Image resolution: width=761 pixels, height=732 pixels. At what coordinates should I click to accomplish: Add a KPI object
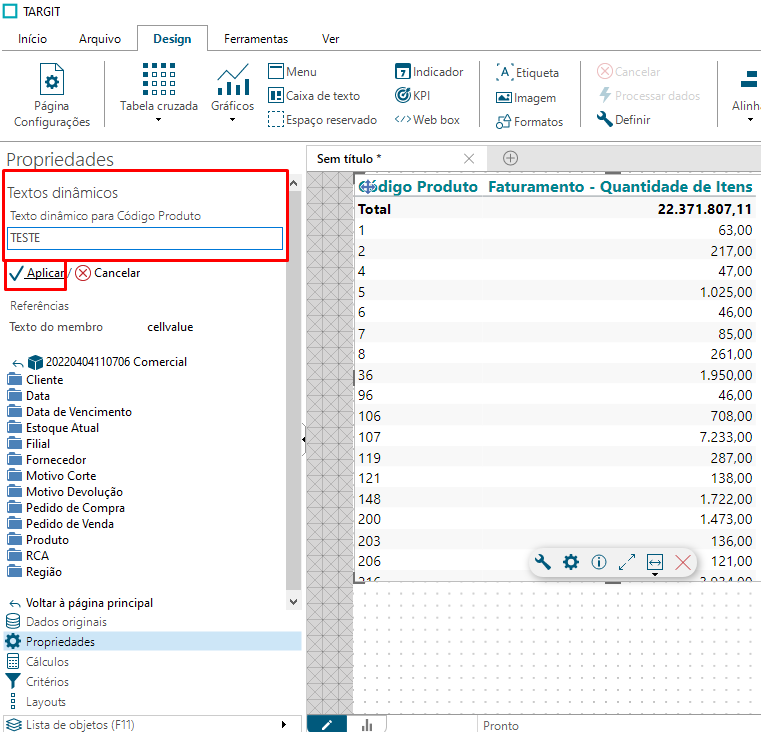click(x=413, y=95)
